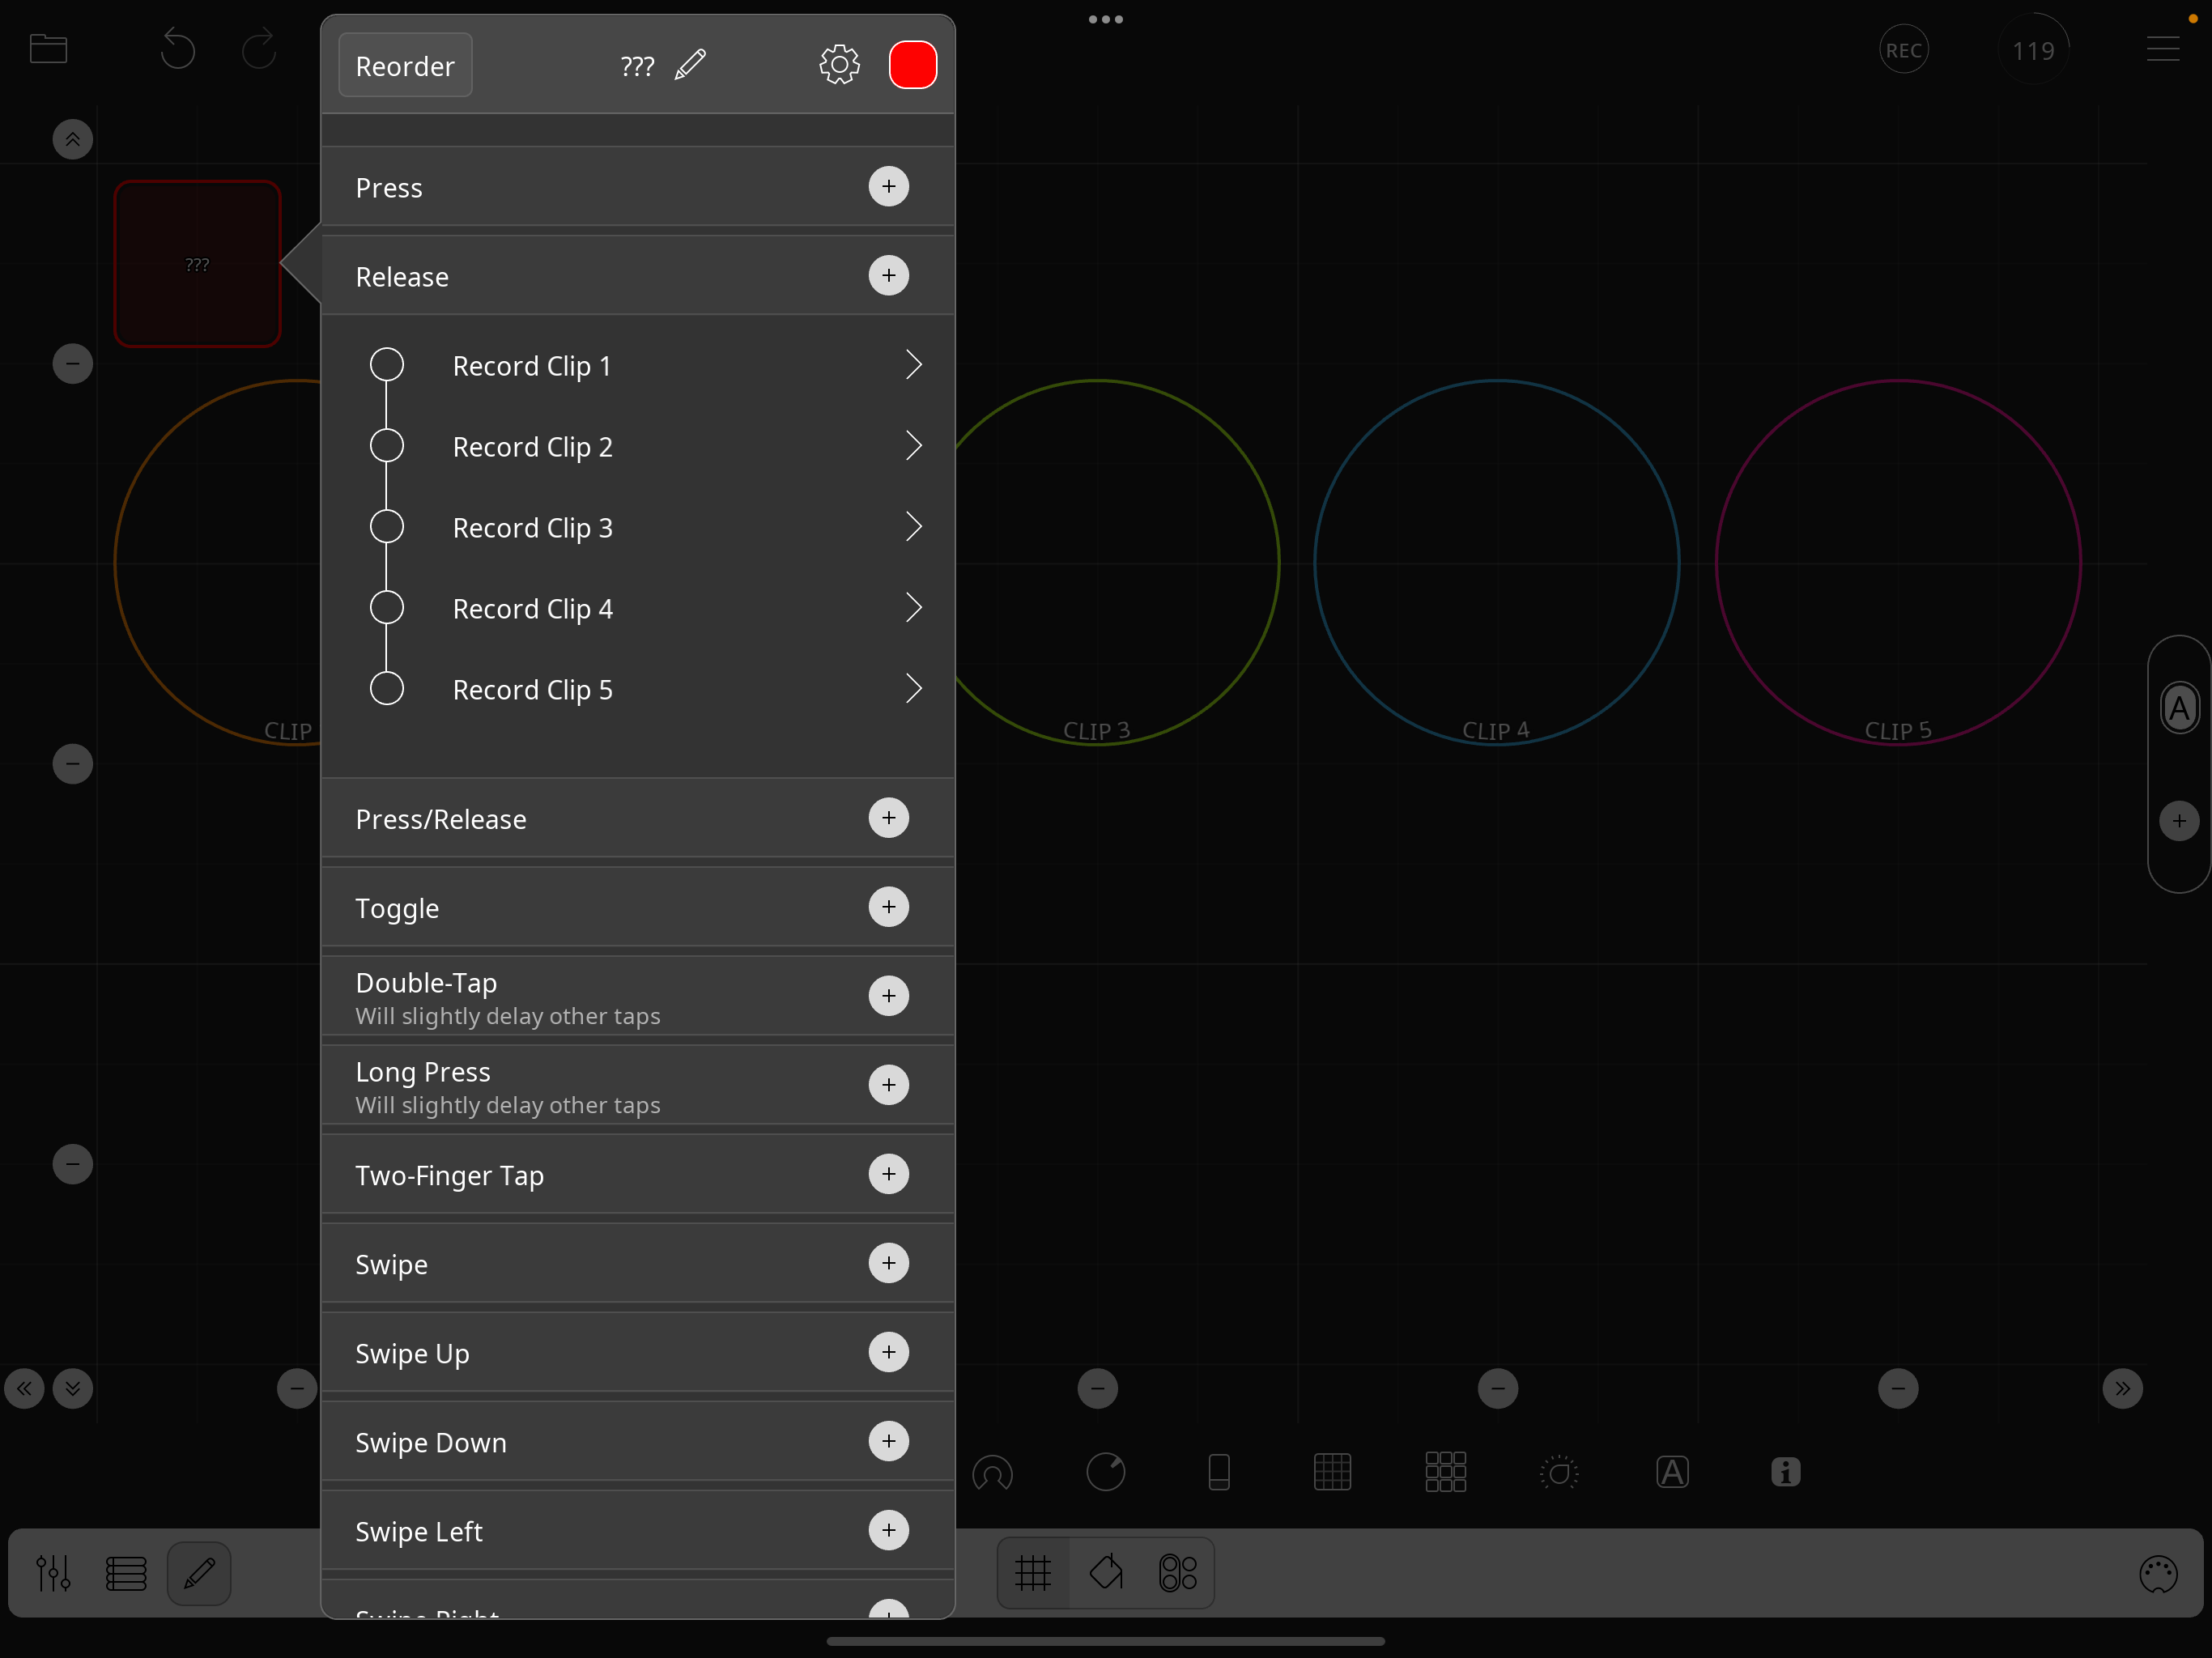
Task: Expand Record Clip 2 details
Action: tap(913, 446)
